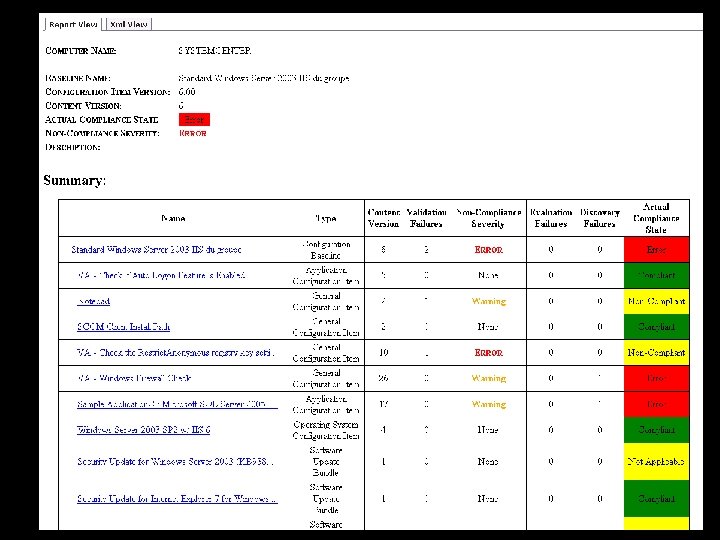
Task: Click Software Update Bundle type for KB958 row
Action: (326, 461)
